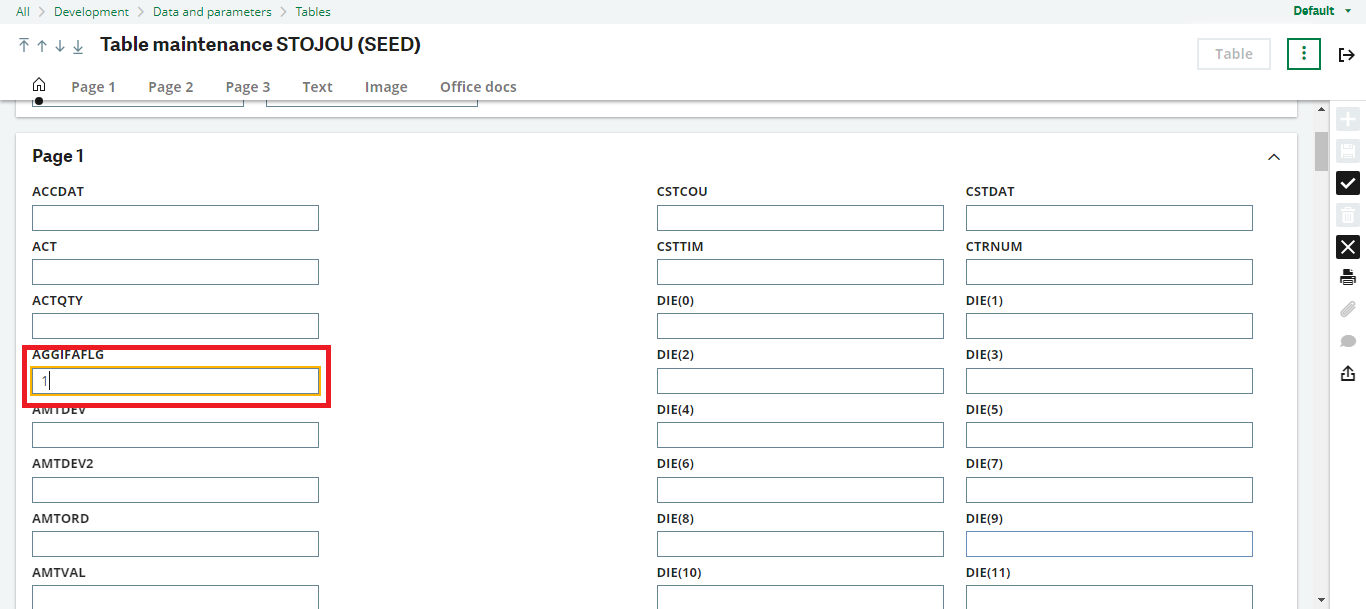Viewport: 1366px width, 609px height.
Task: Collapse the Page 1 section
Action: coord(1274,156)
